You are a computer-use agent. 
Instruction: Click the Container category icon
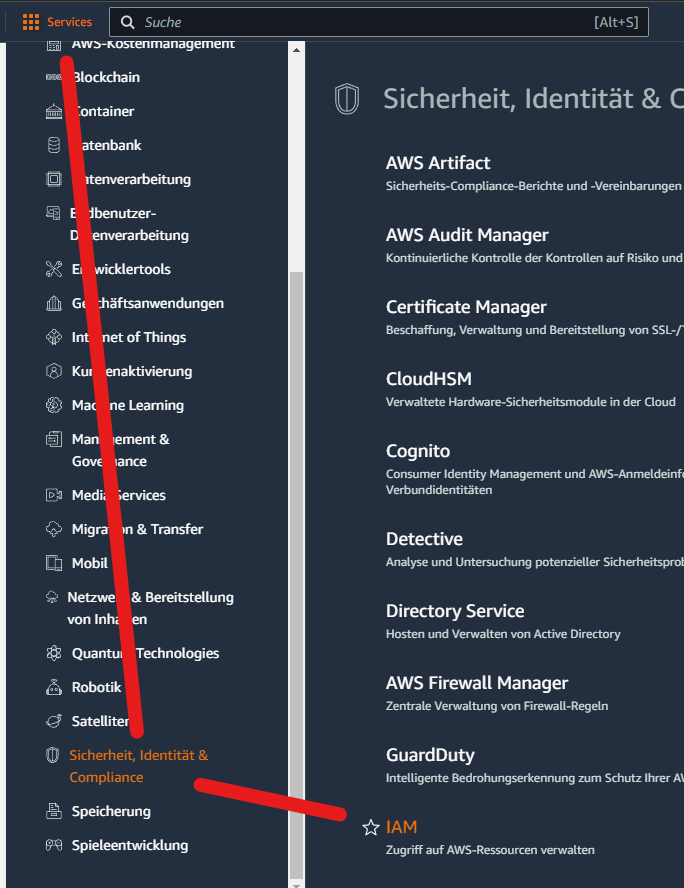point(54,111)
